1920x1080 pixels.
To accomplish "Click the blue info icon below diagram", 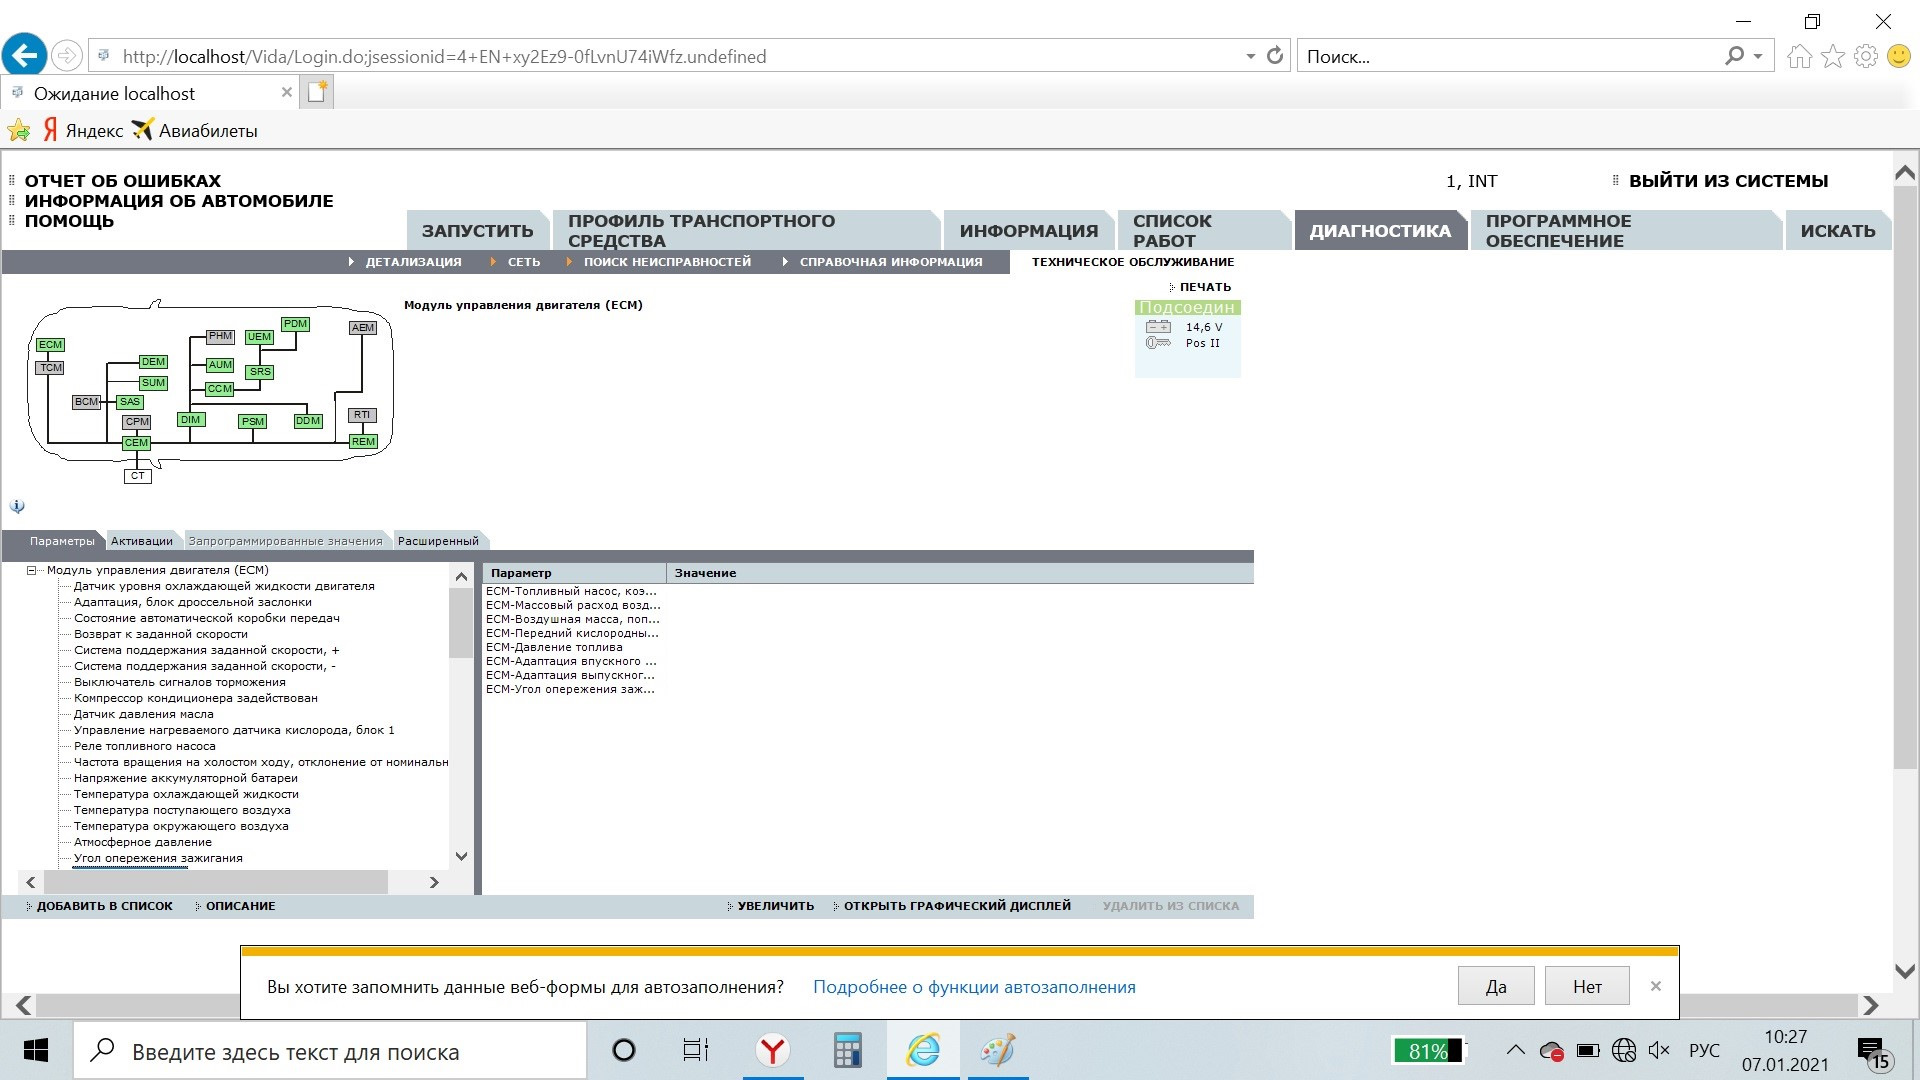I will click(17, 506).
